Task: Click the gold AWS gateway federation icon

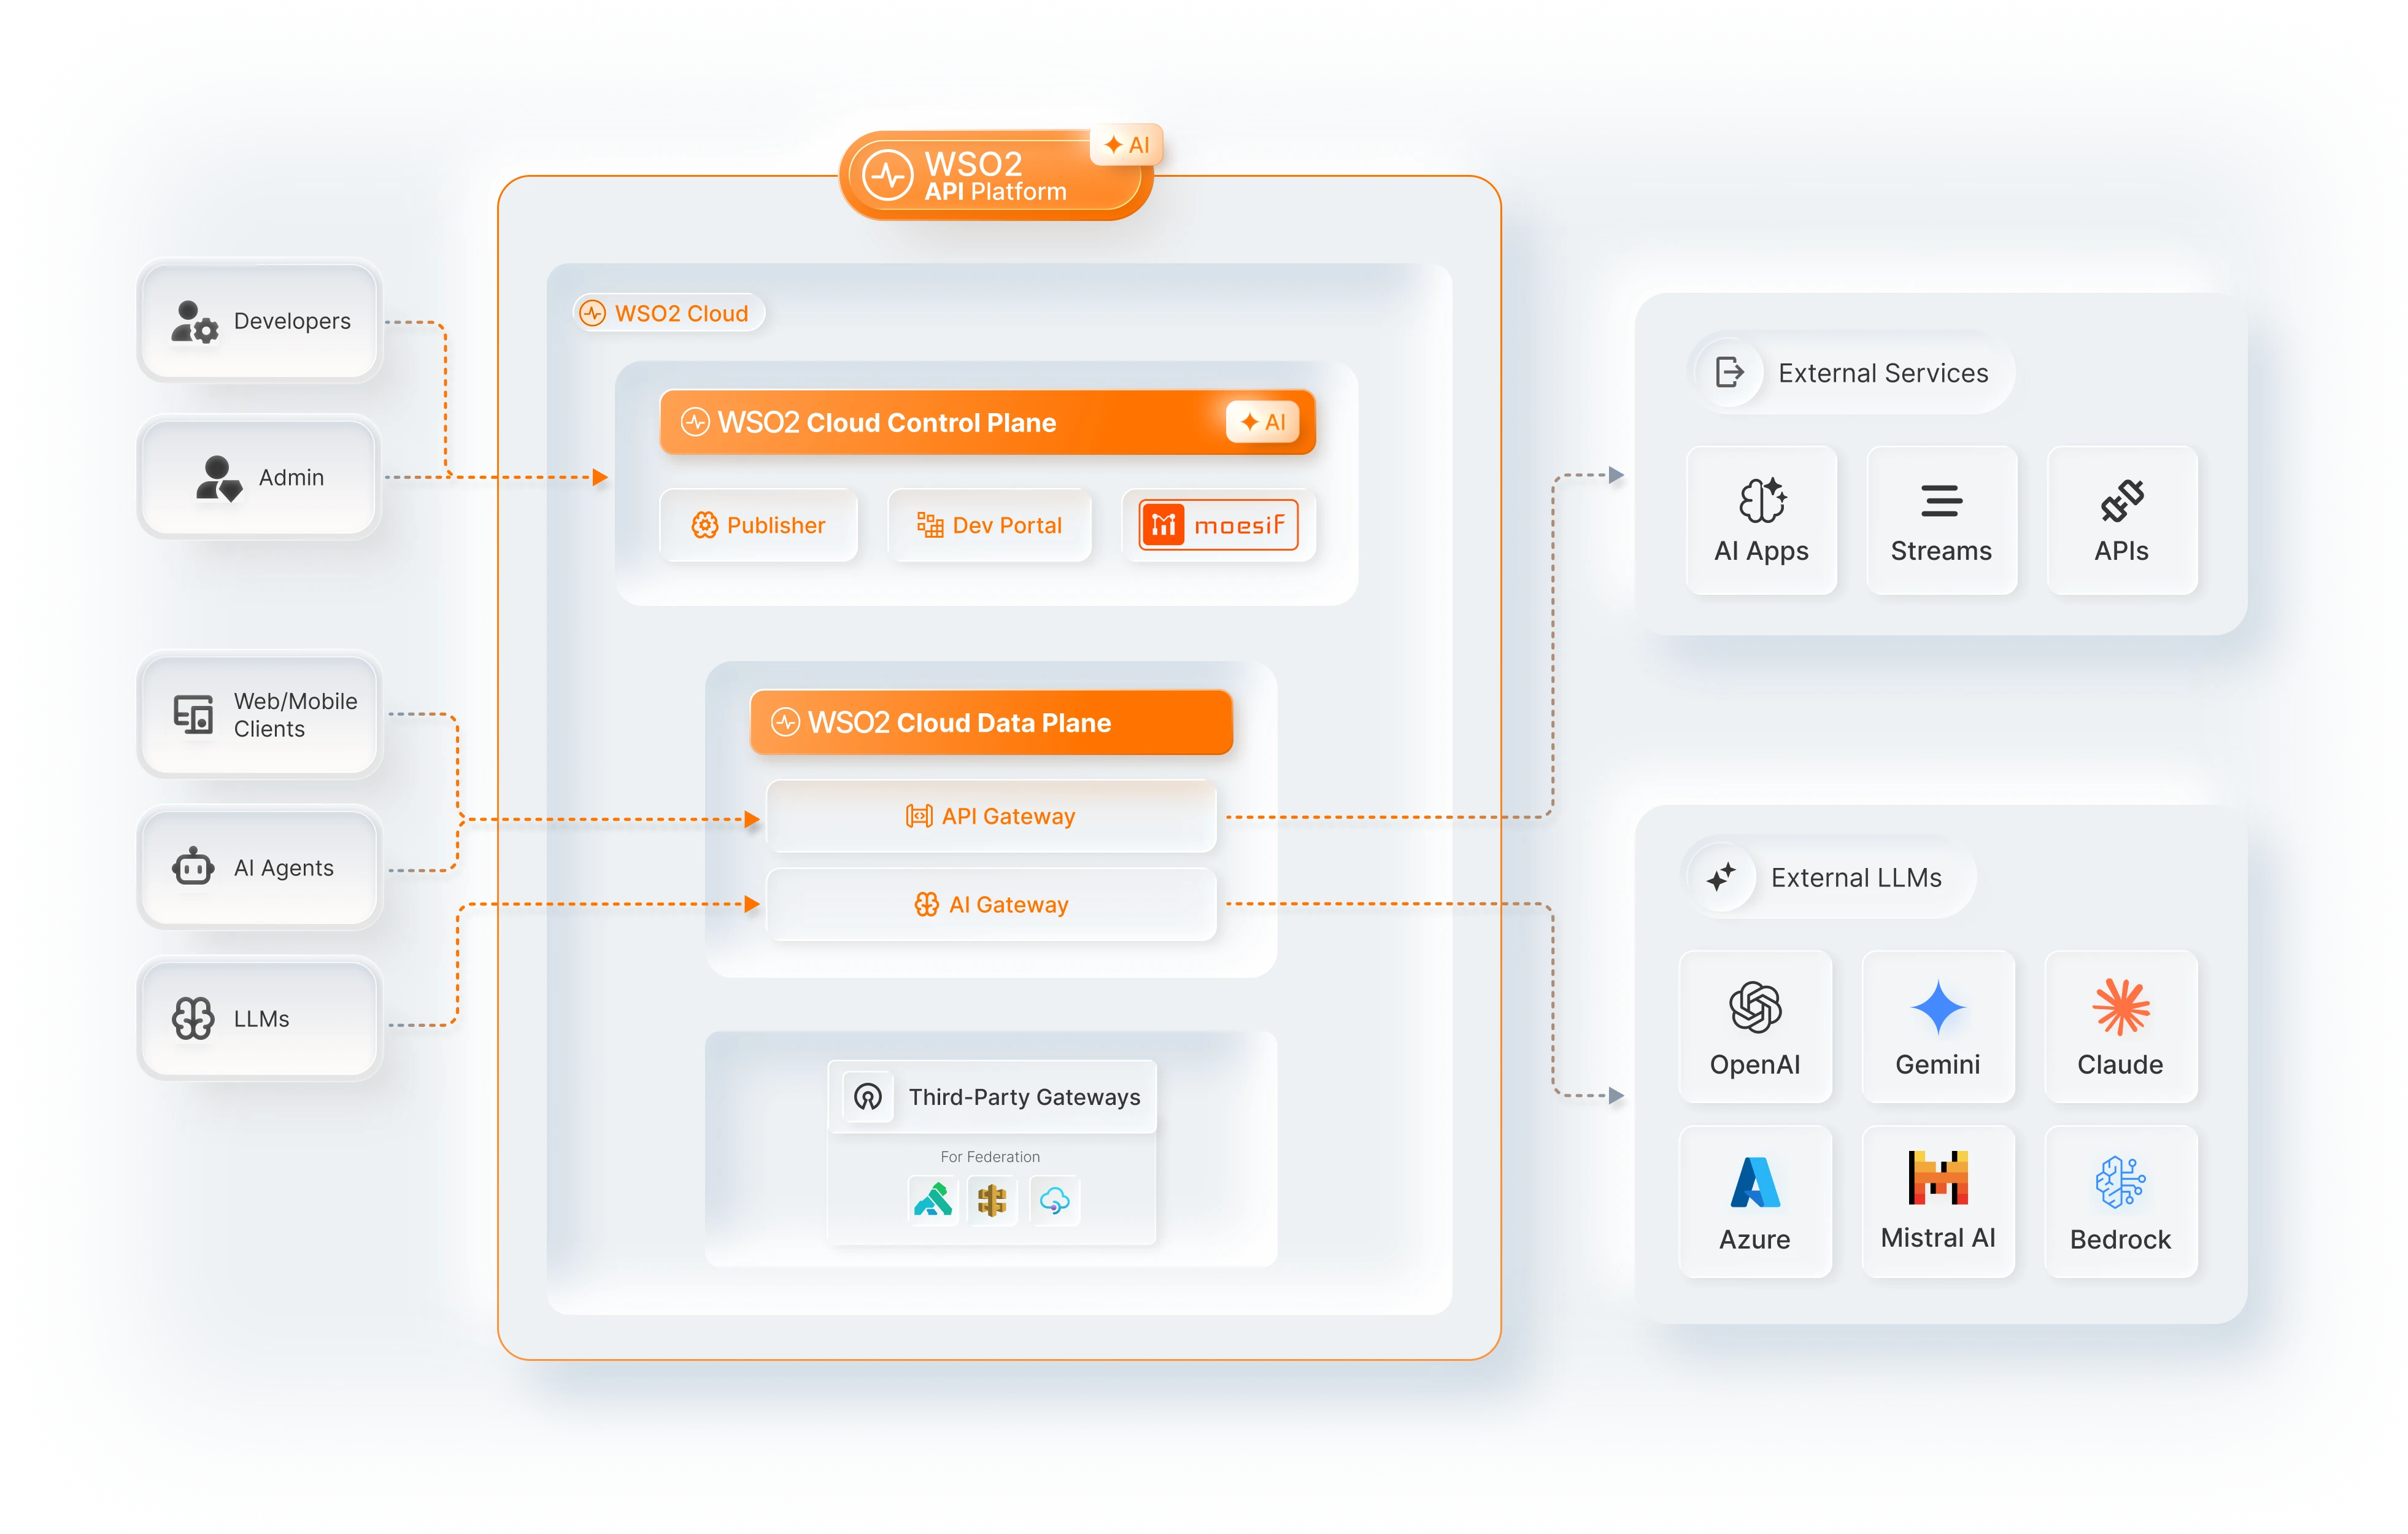Action: tap(992, 1200)
